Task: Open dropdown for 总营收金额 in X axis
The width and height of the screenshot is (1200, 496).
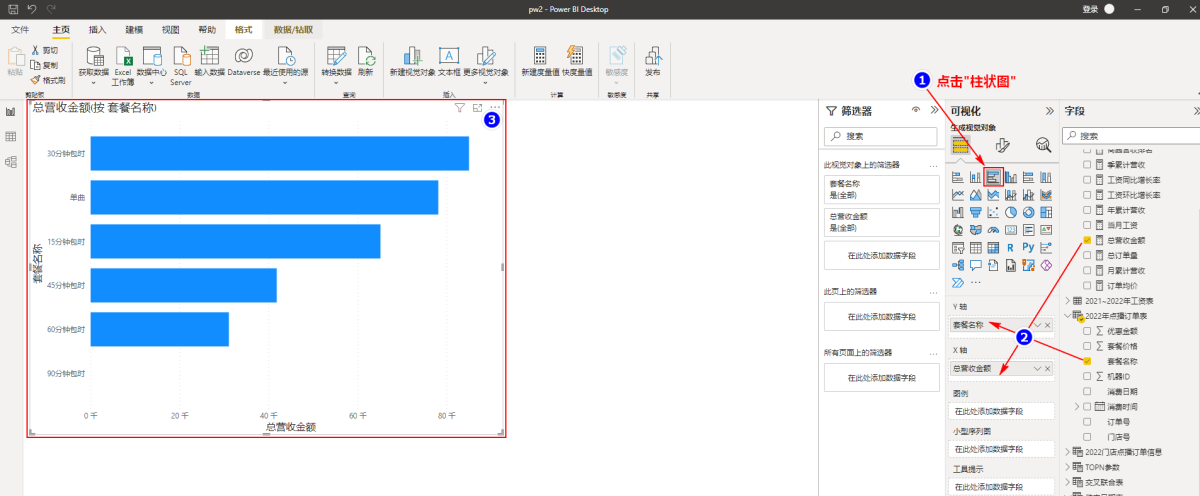Action: click(x=1038, y=368)
